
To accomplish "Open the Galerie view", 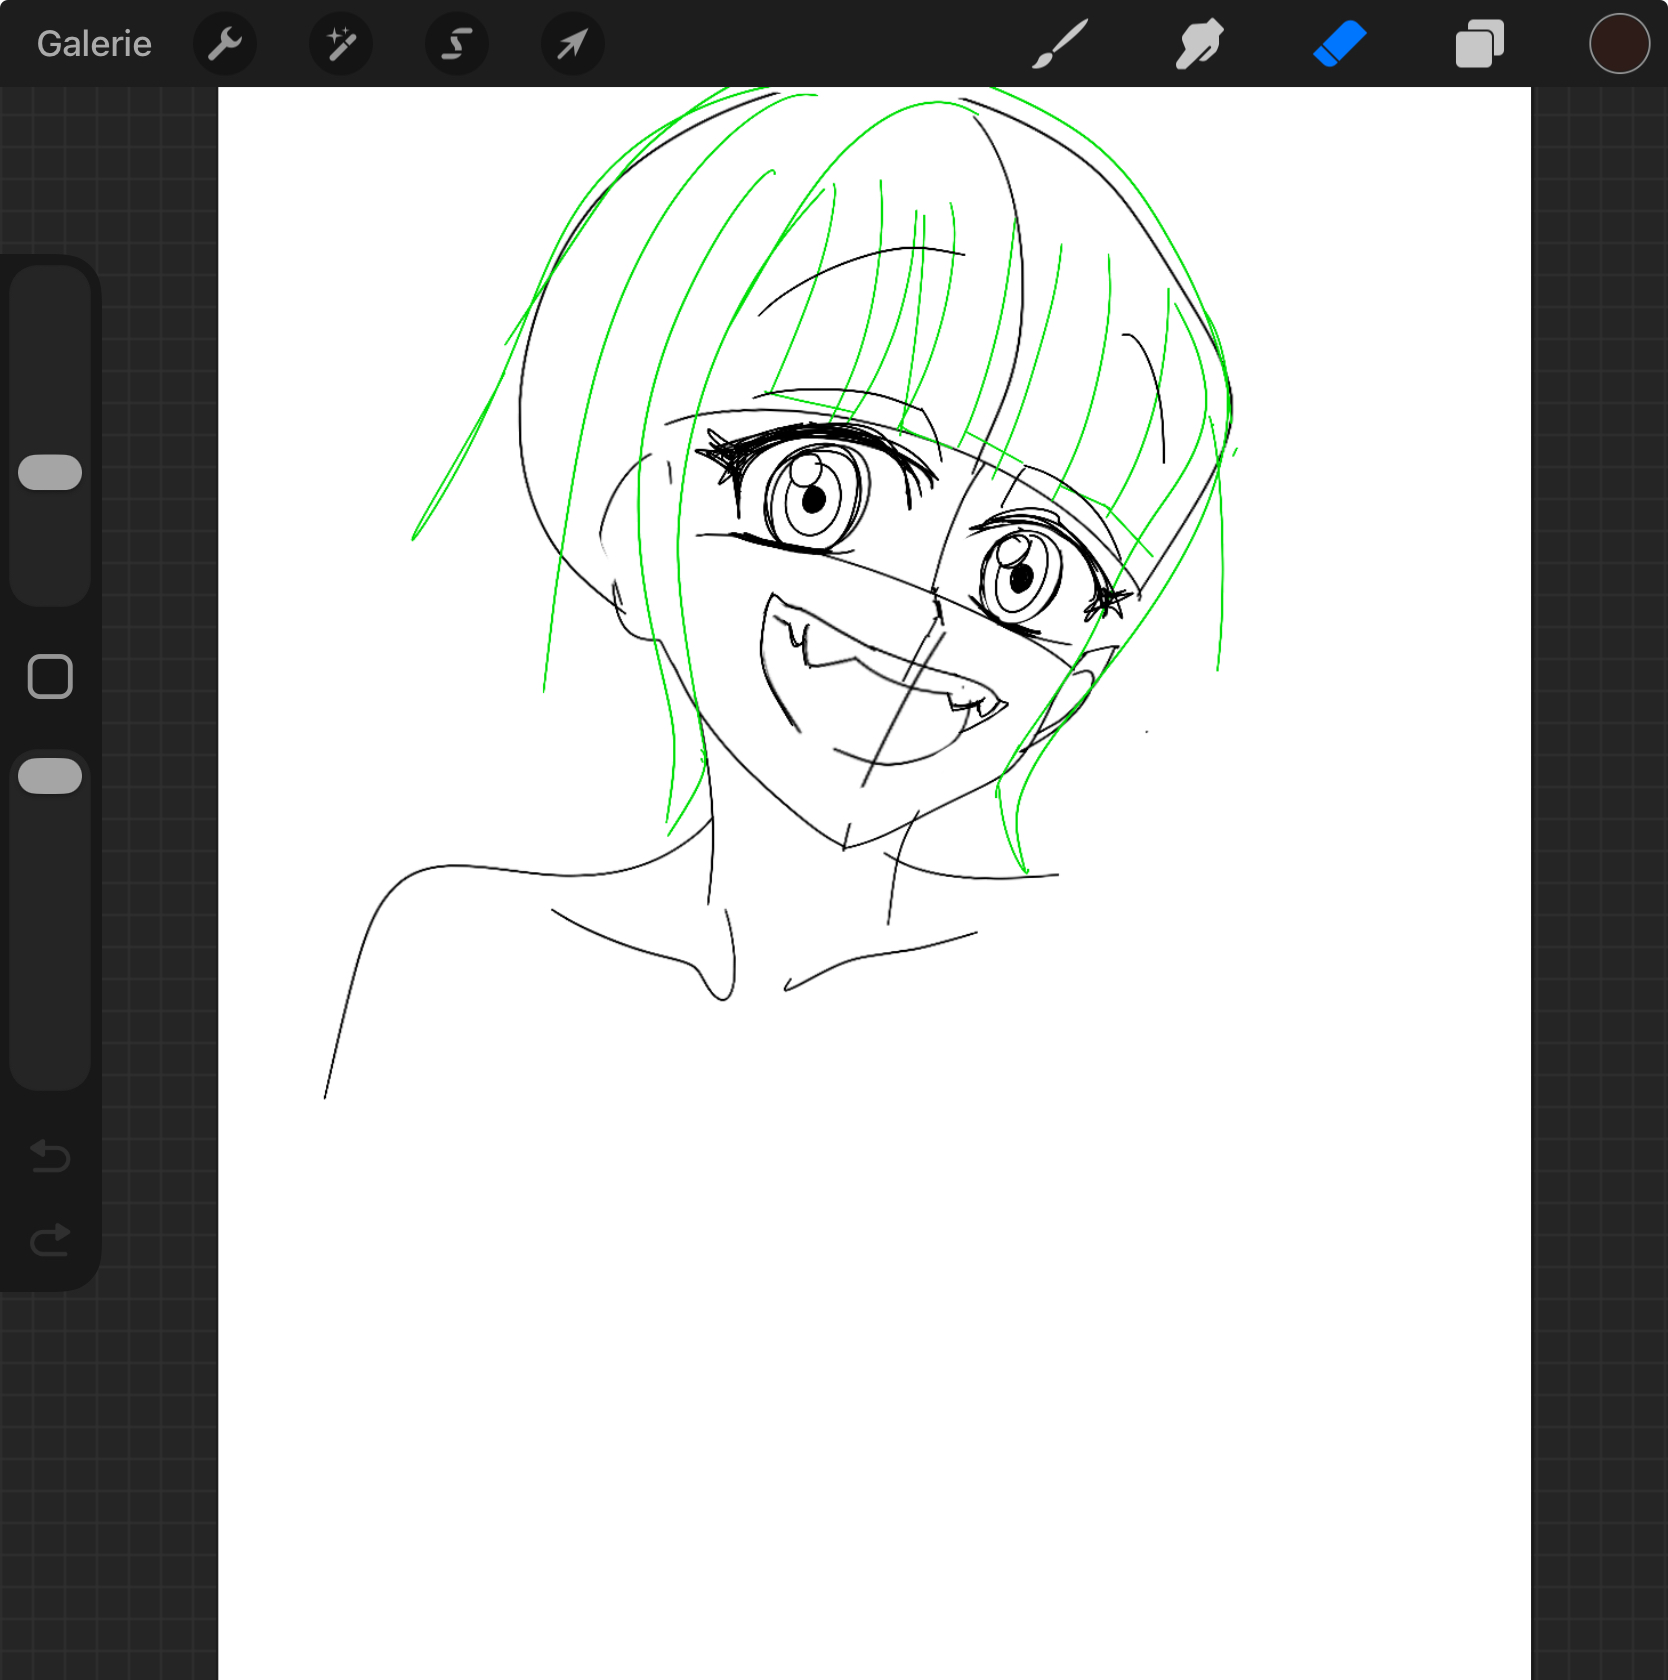I will (94, 44).
